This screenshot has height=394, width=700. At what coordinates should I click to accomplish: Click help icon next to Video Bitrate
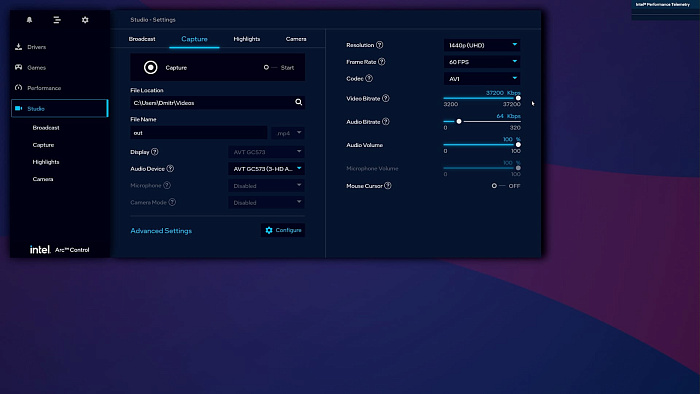coord(386,98)
